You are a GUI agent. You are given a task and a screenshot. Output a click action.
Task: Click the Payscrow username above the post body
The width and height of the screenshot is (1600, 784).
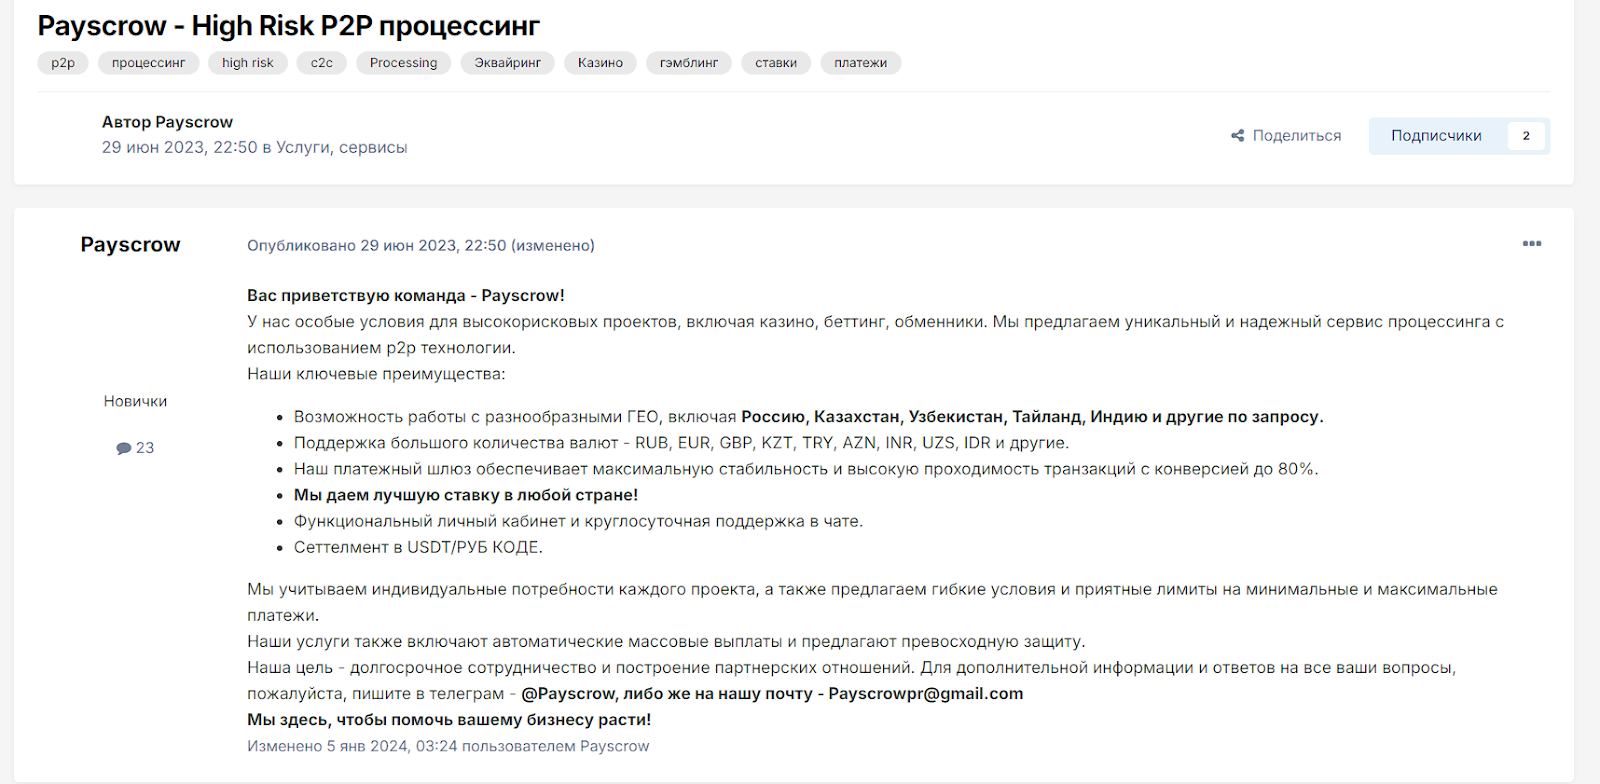[130, 244]
